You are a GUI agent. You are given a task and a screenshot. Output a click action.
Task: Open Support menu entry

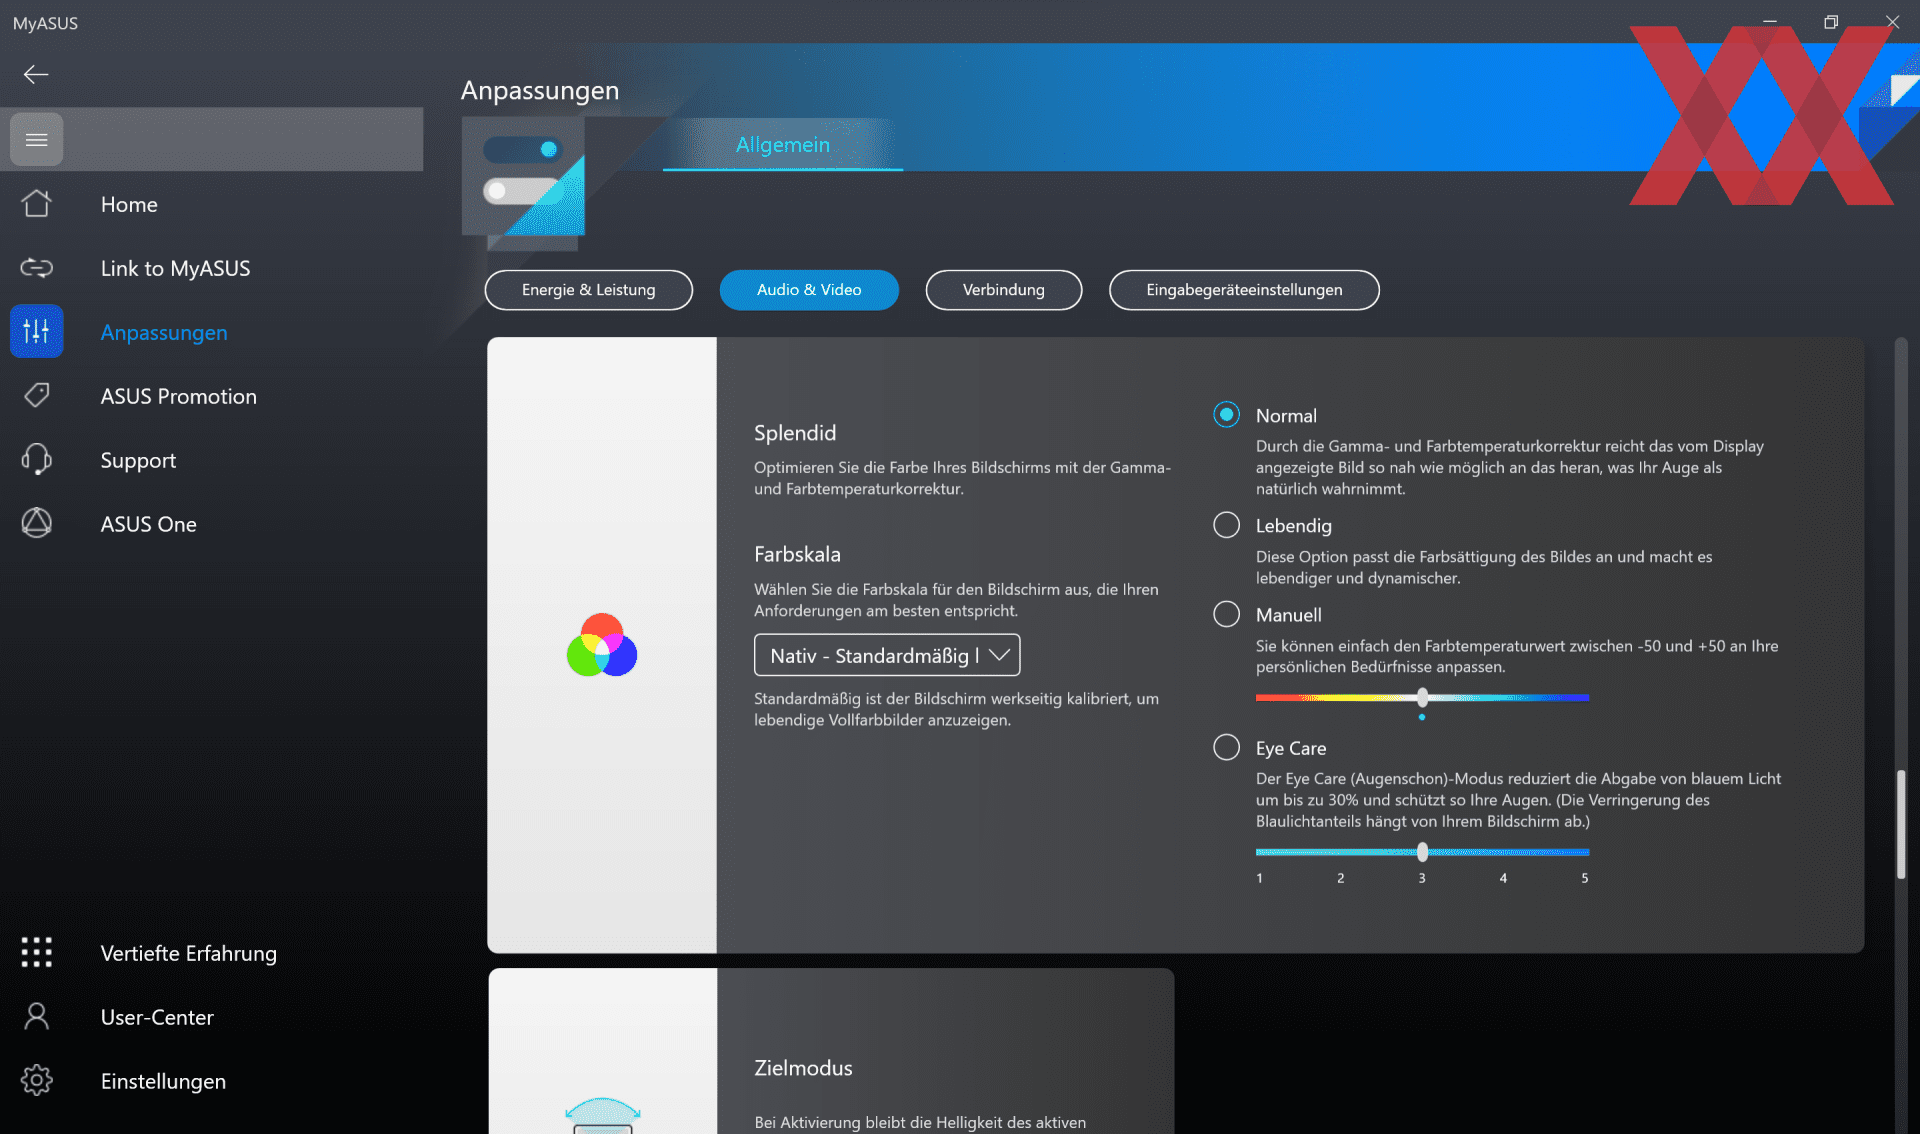point(138,460)
